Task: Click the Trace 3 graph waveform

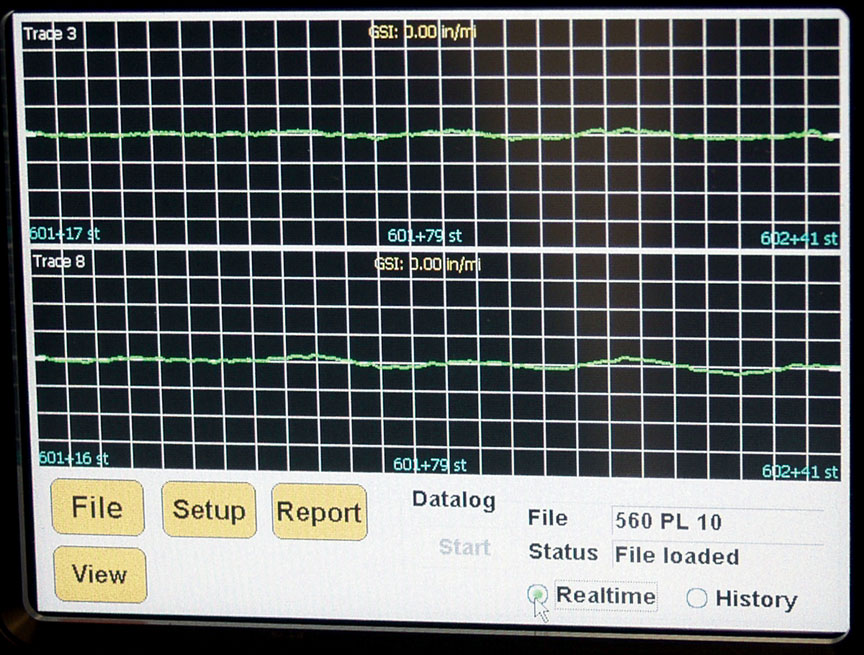Action: [433, 134]
